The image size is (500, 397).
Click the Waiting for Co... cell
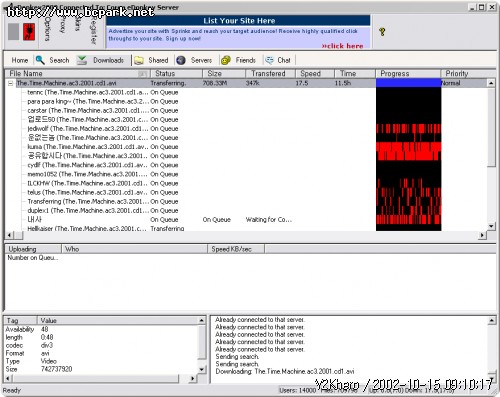click(x=269, y=220)
